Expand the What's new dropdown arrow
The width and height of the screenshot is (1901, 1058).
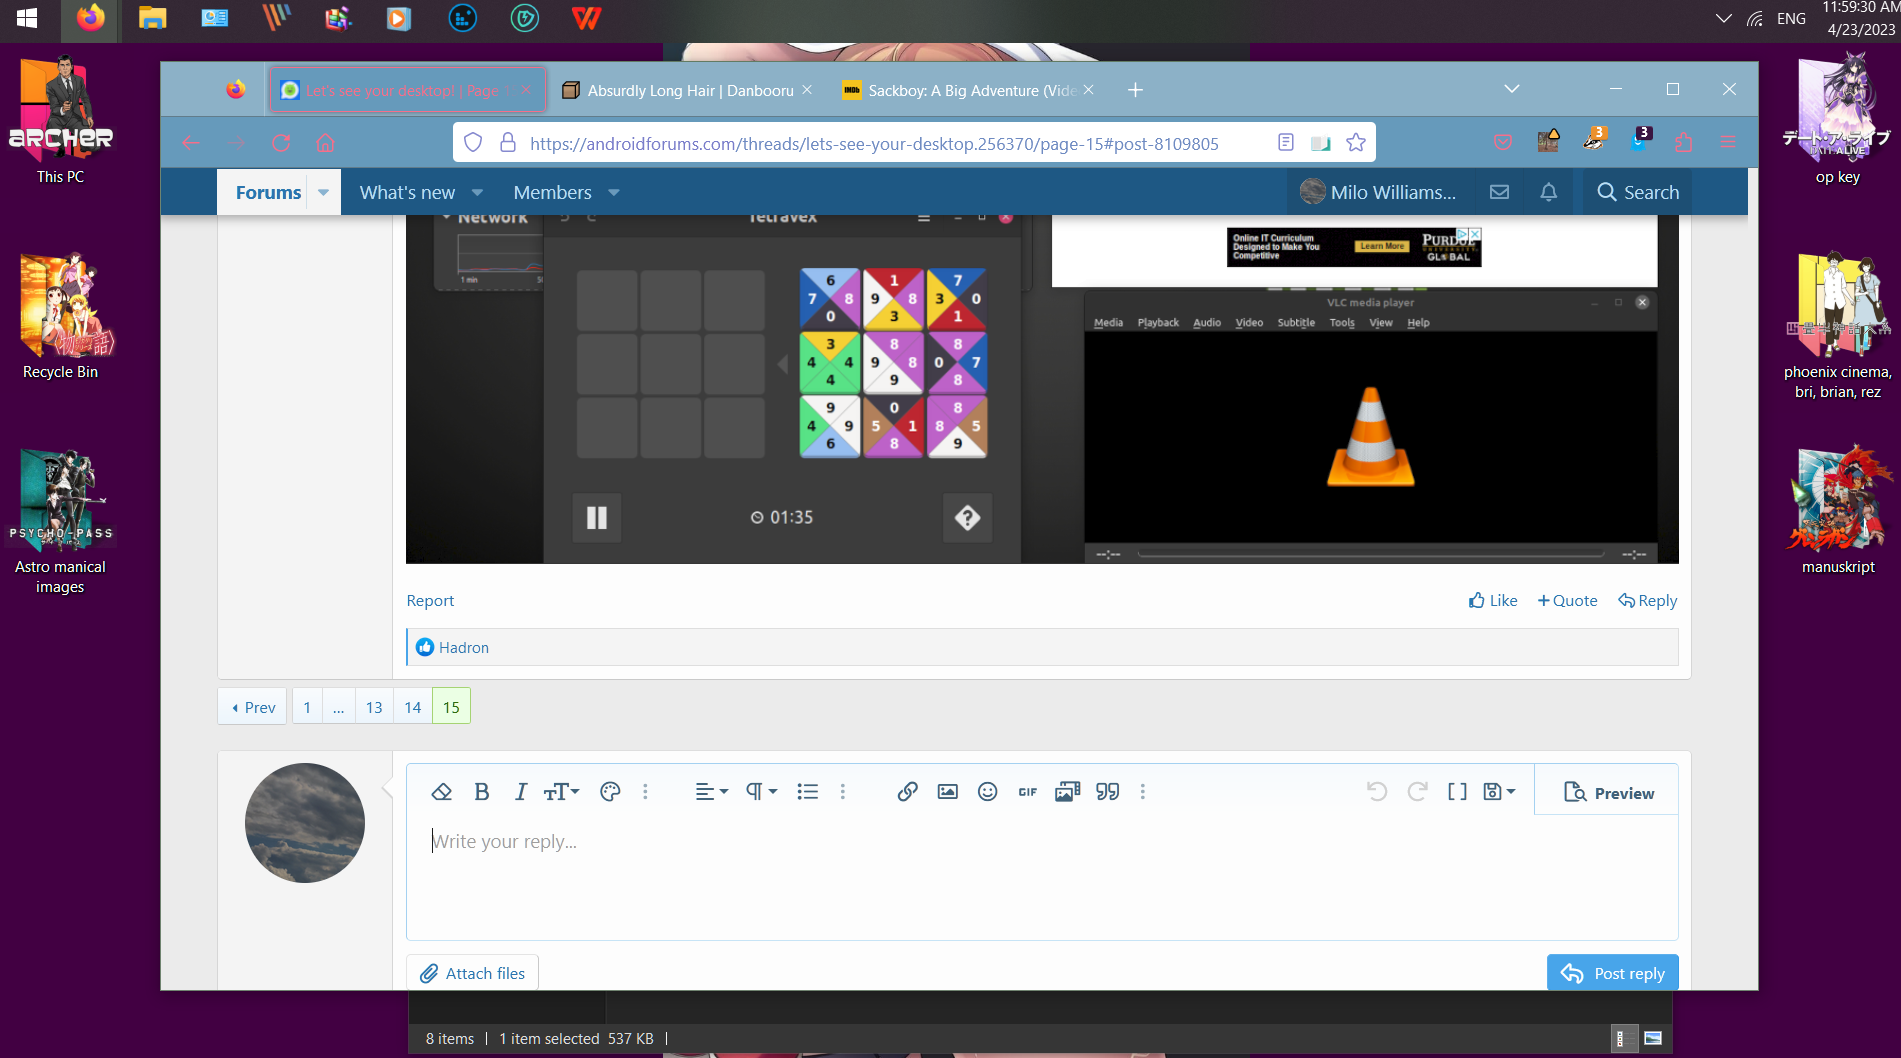click(478, 192)
